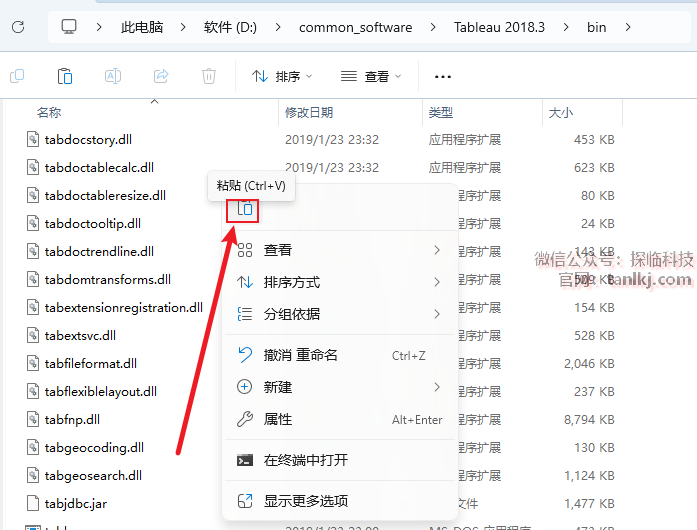Click the tabgeocoding.dll file icon

point(33,447)
